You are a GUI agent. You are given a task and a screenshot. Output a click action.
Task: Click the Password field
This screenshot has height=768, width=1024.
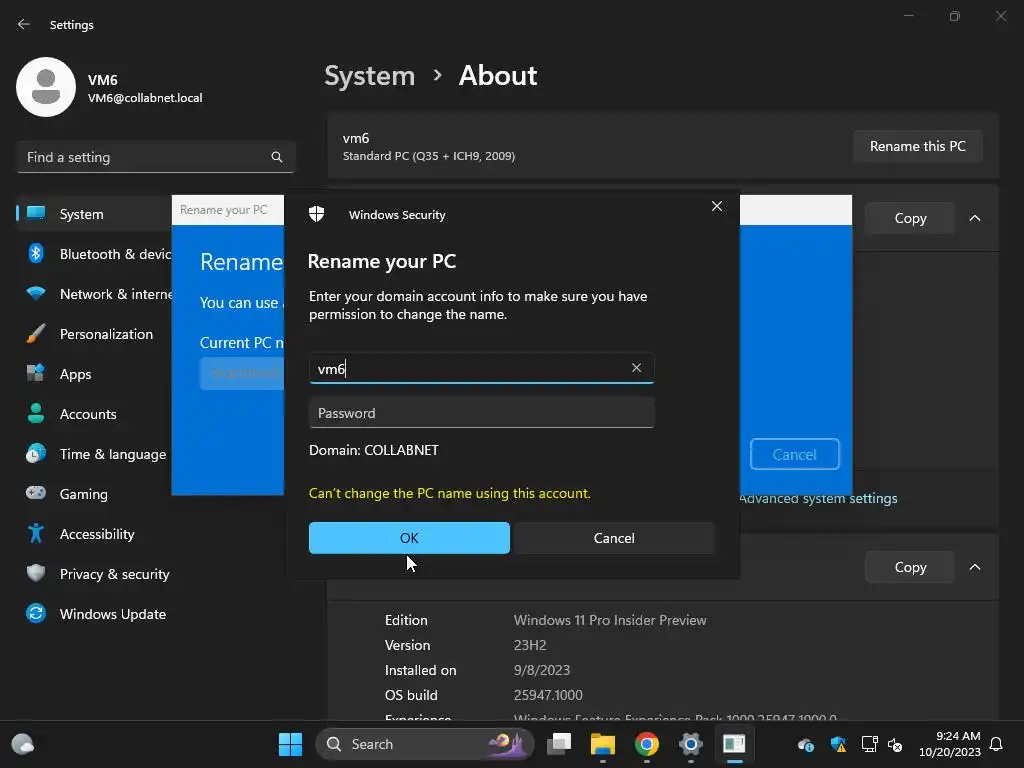(481, 413)
